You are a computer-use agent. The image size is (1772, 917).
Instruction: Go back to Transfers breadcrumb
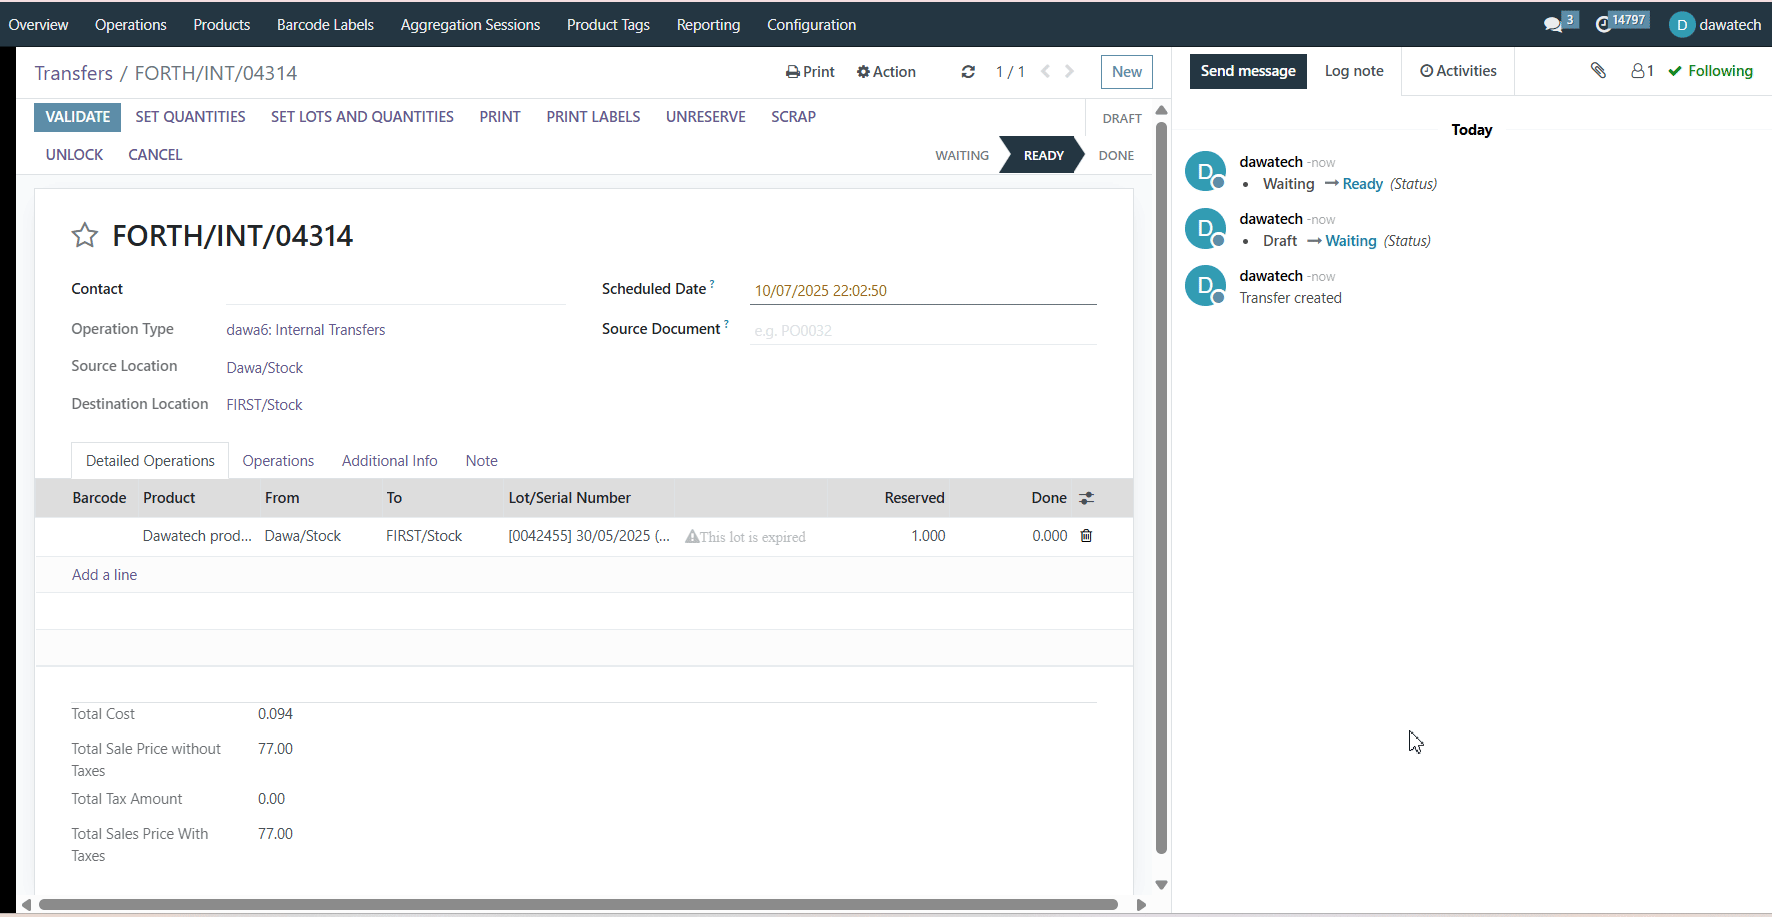(x=74, y=73)
